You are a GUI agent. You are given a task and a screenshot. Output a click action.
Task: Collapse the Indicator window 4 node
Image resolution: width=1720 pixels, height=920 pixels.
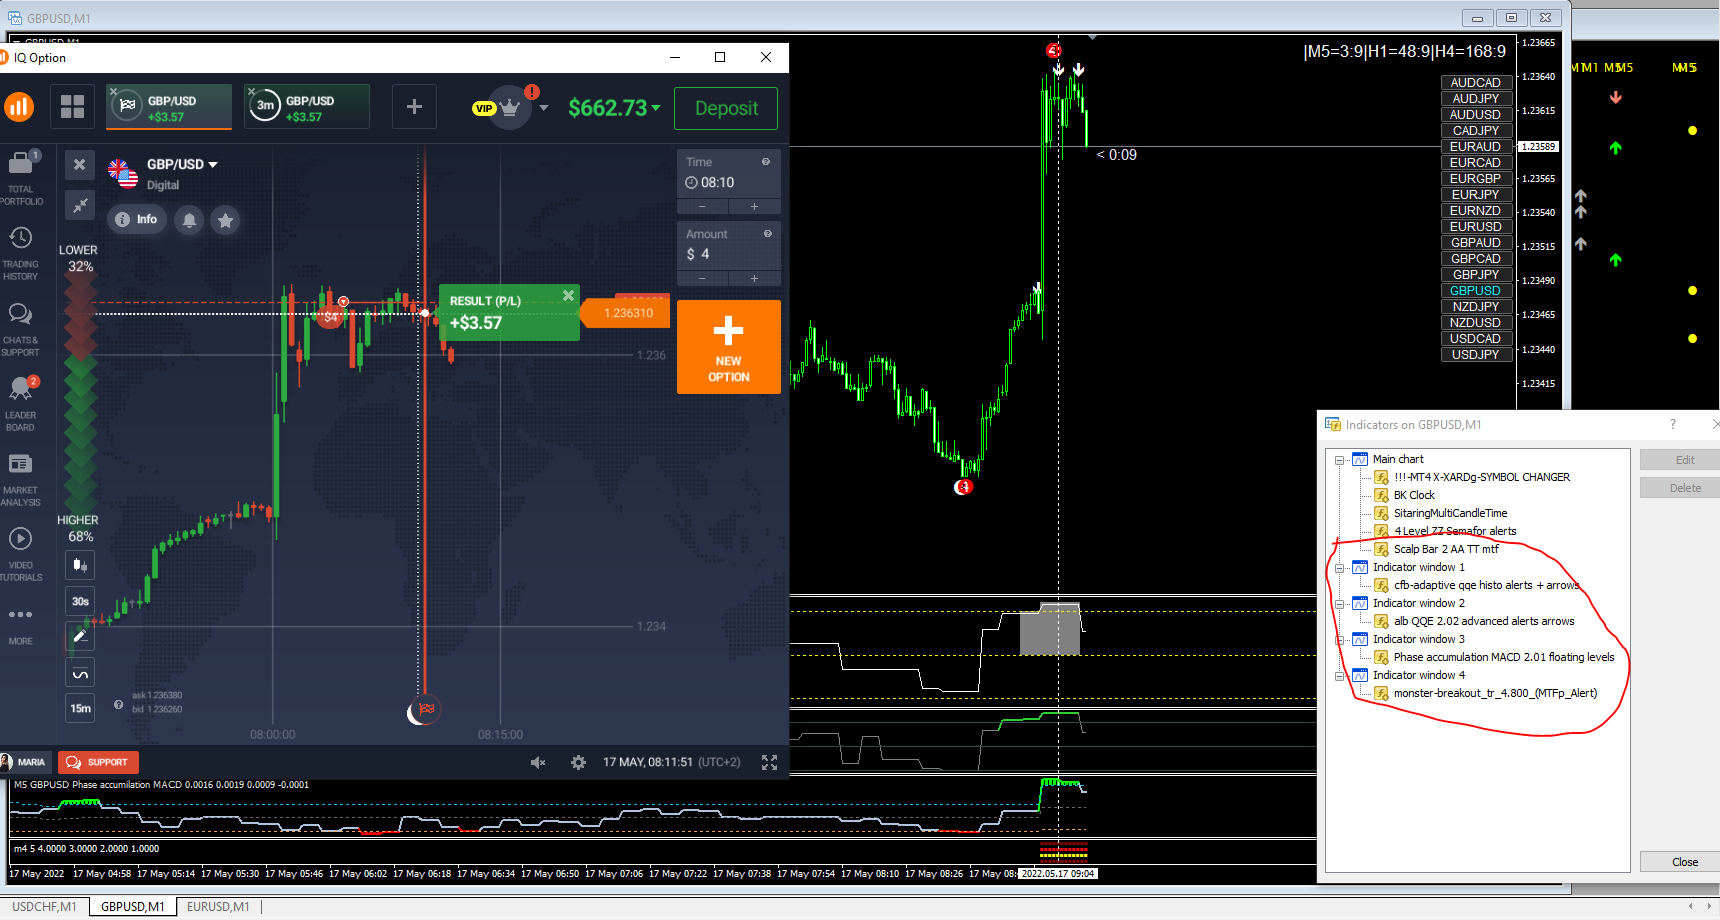1340,676
